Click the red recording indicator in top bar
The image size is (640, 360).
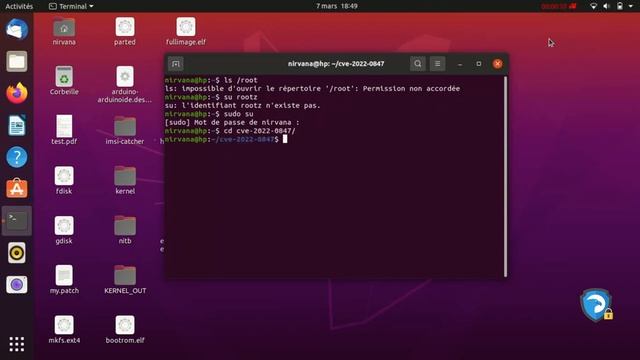coord(559,6)
